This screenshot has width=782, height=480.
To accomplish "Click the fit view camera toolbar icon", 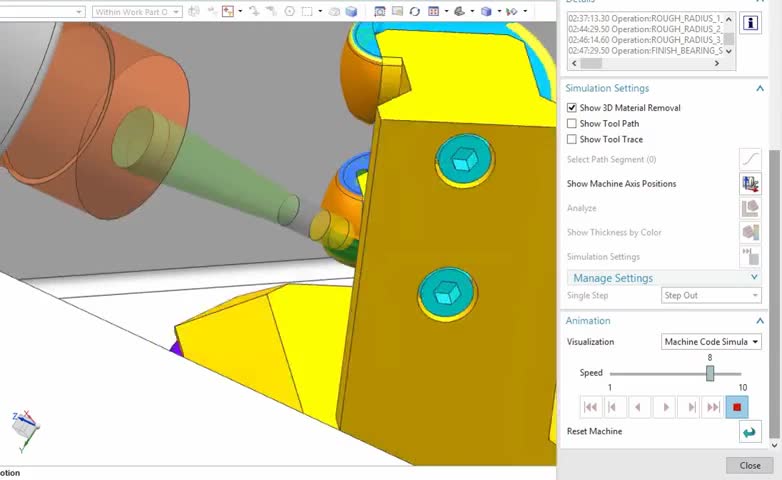I will pos(380,11).
